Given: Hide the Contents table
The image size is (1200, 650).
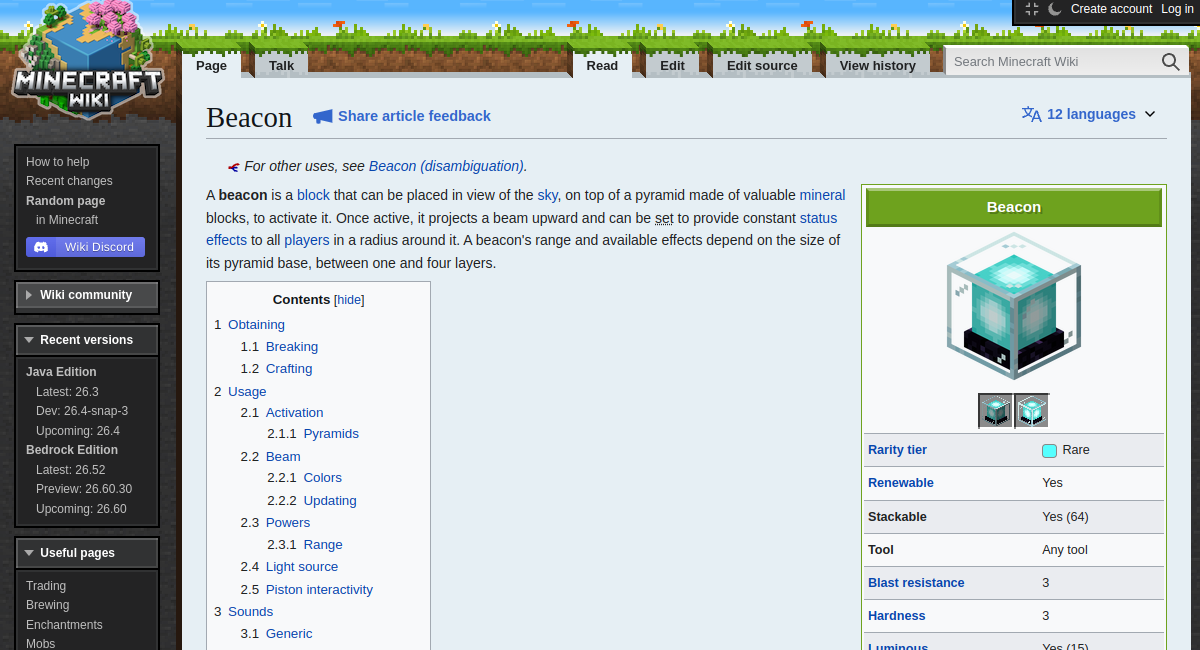Looking at the screenshot, I should [349, 300].
